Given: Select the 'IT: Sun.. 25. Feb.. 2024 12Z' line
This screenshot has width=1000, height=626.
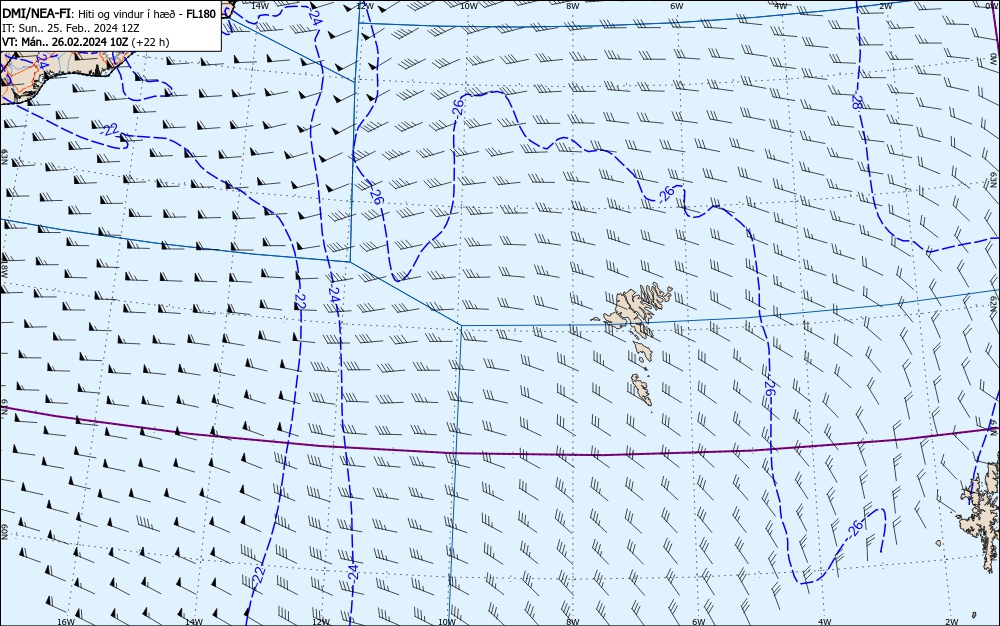Looking at the screenshot, I should point(71,28).
